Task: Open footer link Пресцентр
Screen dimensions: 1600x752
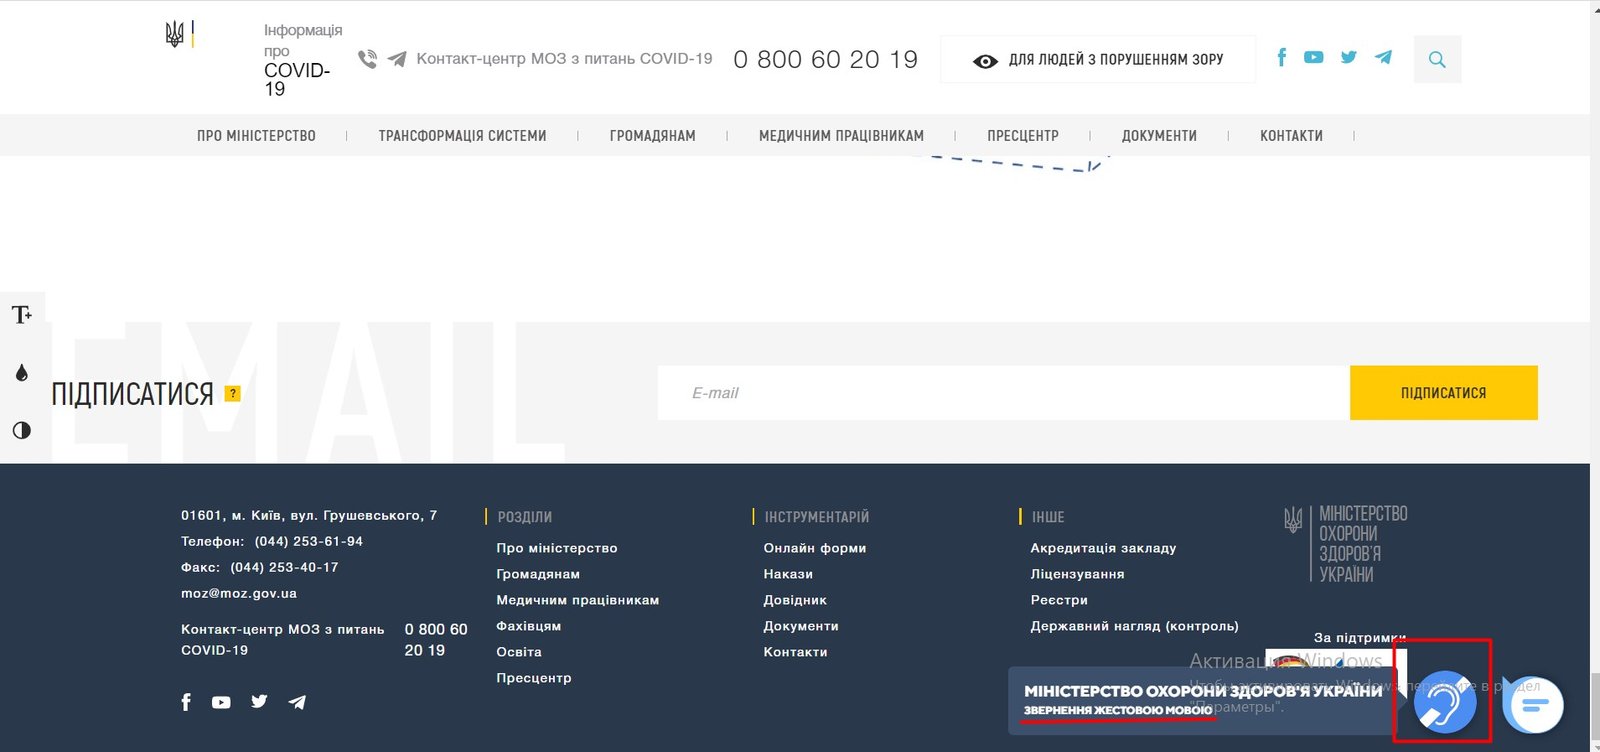Action: point(534,678)
